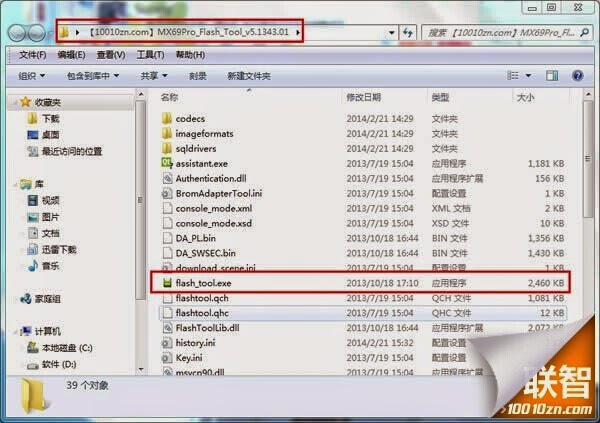Open the help question-mark icon
The height and width of the screenshot is (423, 600).
(577, 75)
